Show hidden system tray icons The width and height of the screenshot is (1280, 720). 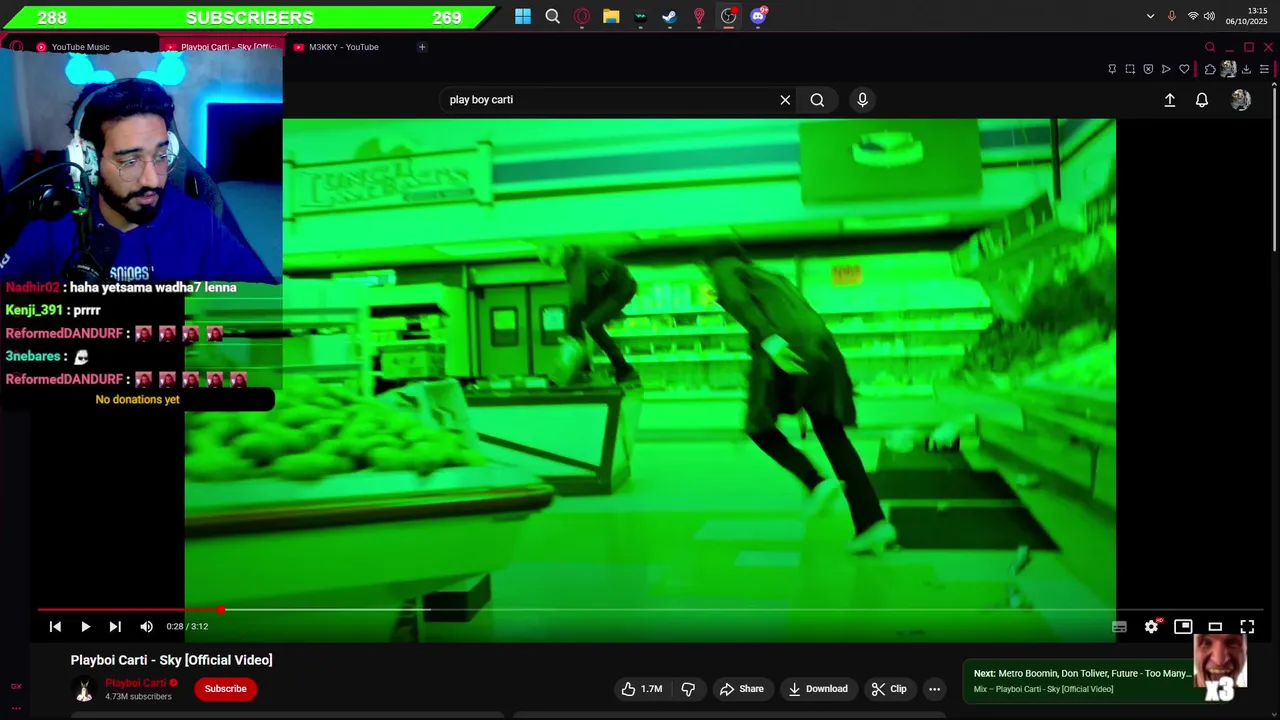(x=1150, y=16)
